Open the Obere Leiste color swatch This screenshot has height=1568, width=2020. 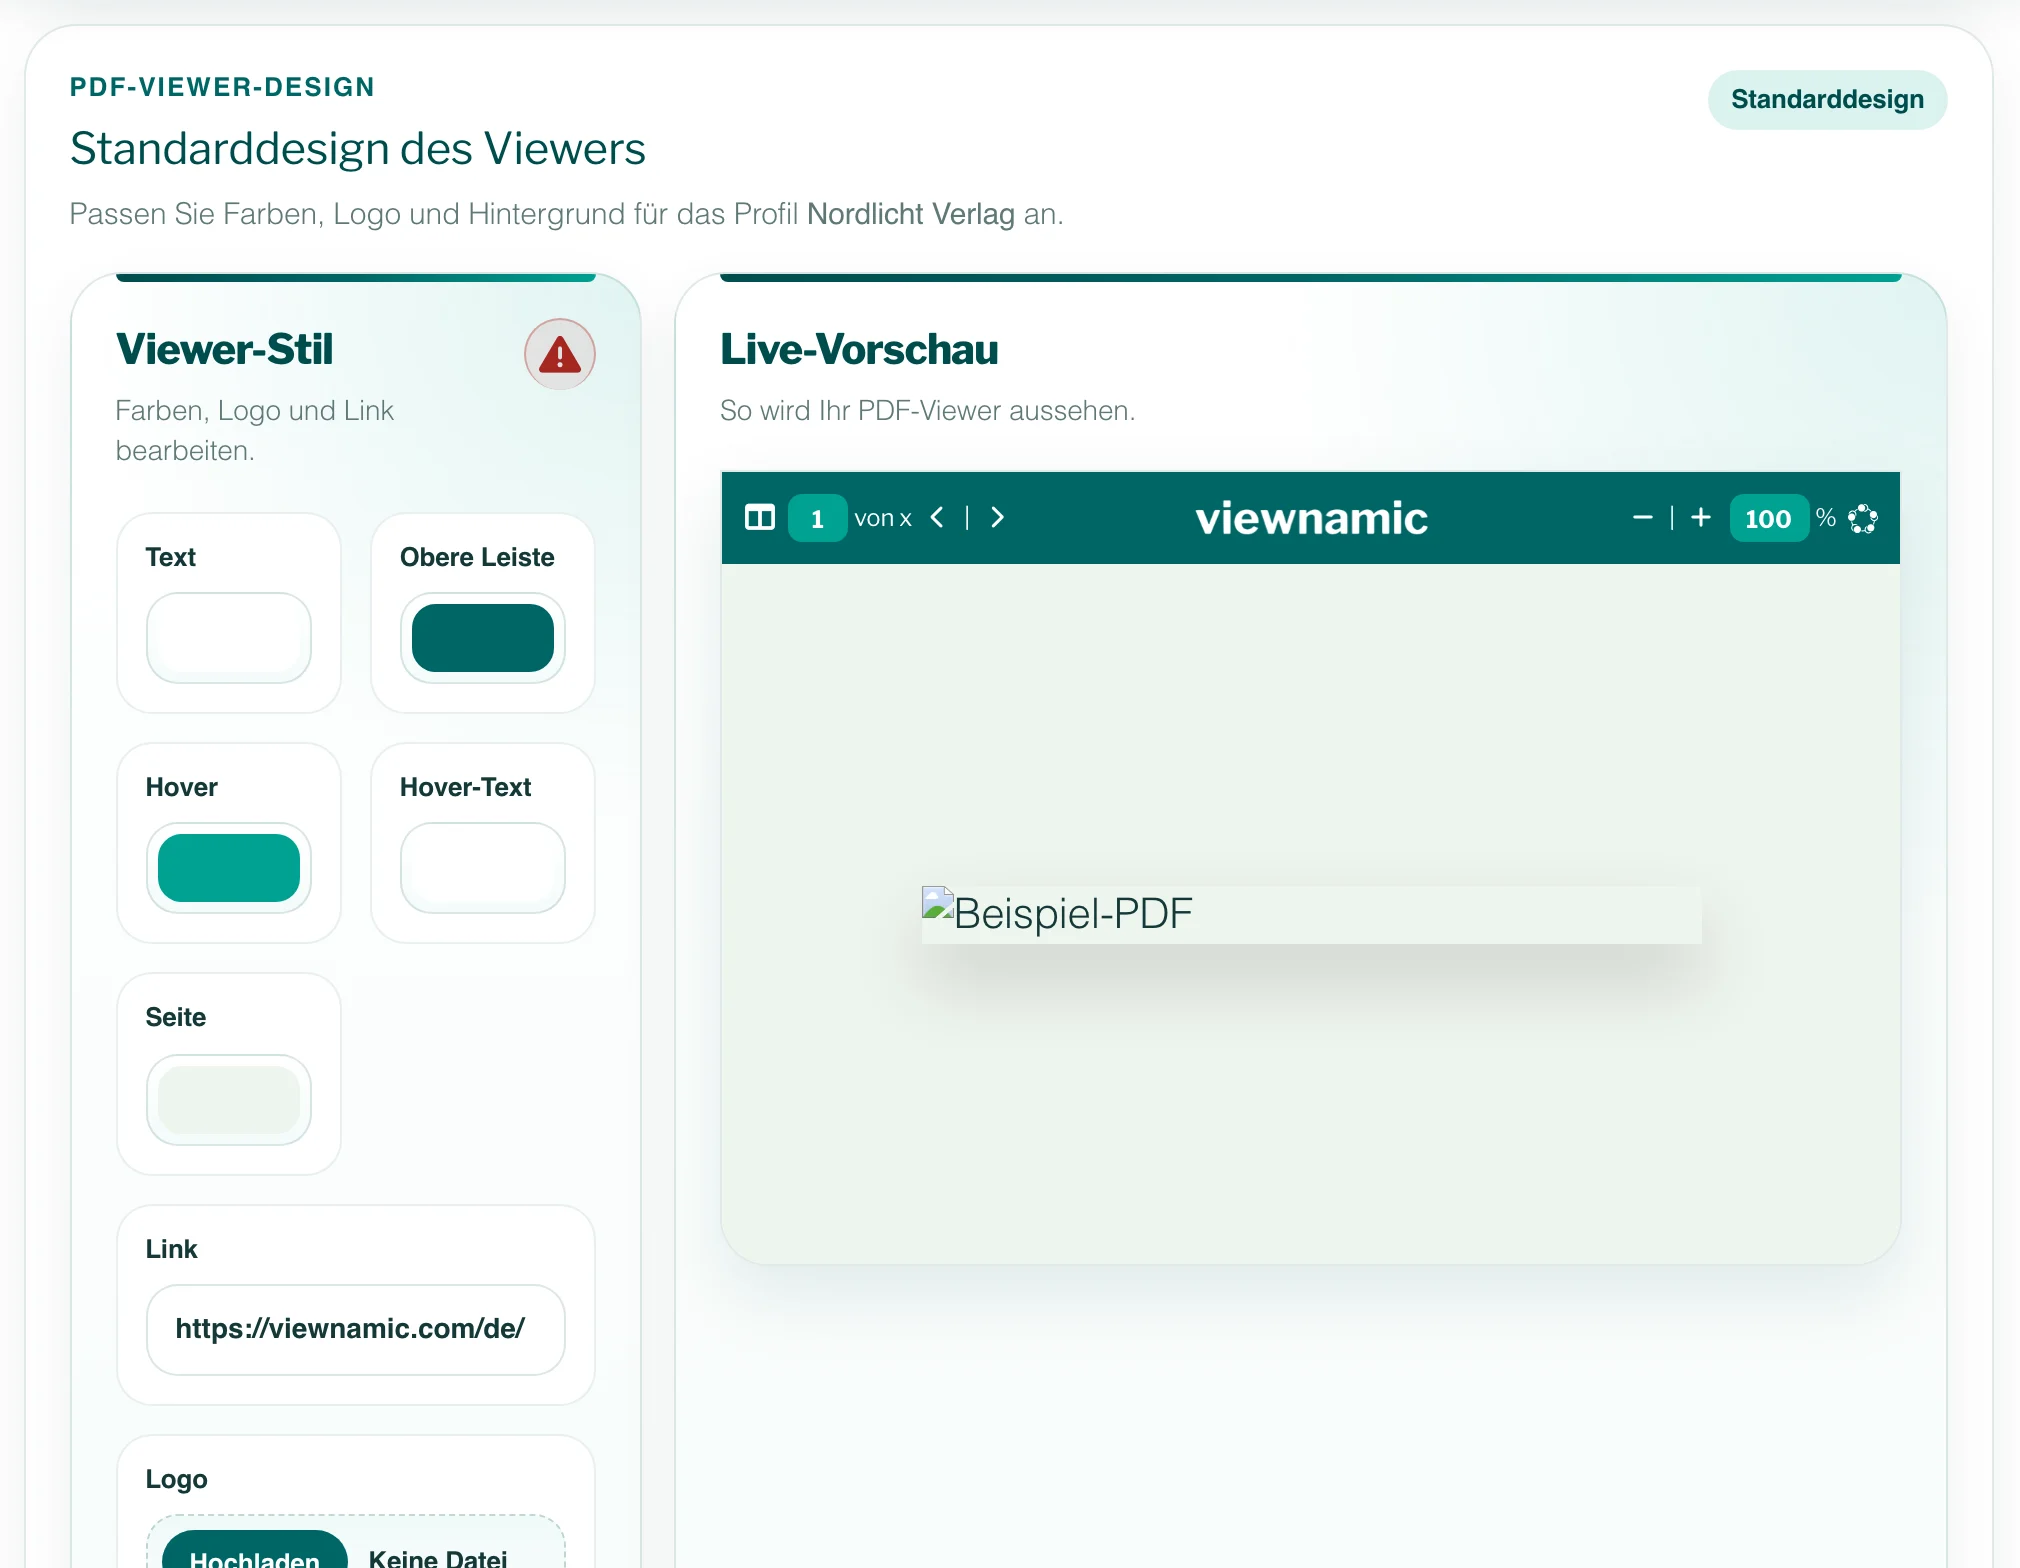pos(483,638)
